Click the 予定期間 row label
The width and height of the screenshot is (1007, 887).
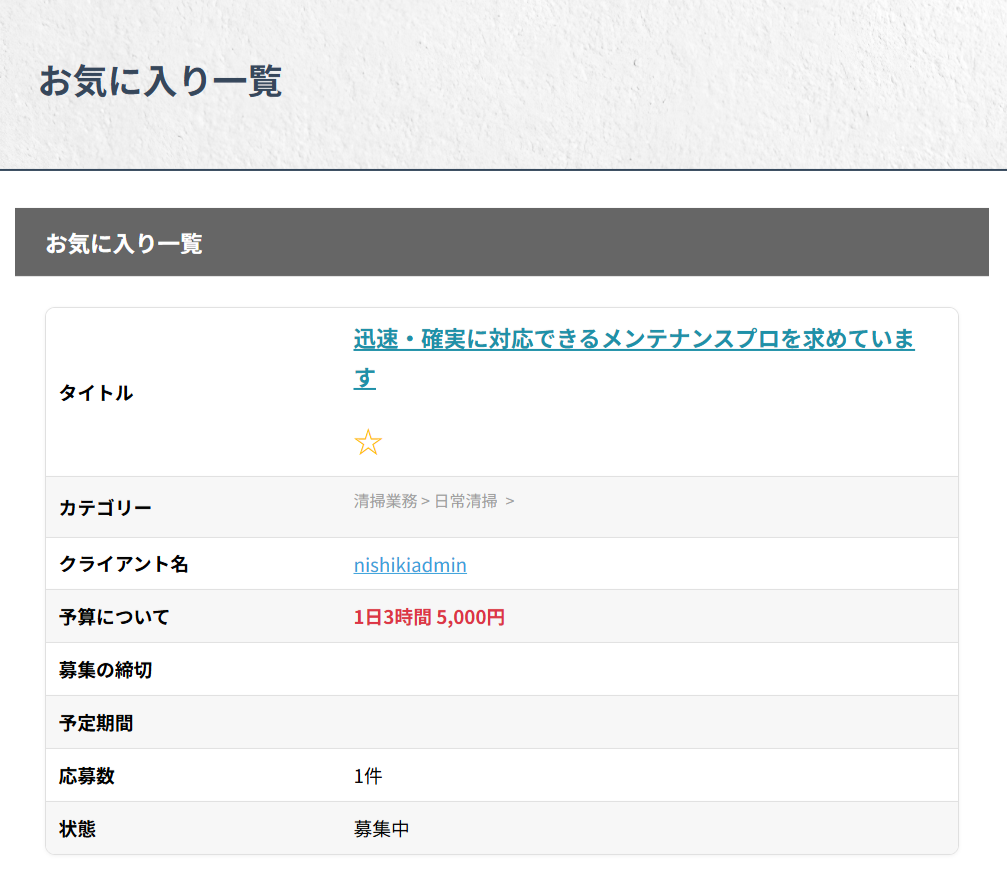[96, 723]
